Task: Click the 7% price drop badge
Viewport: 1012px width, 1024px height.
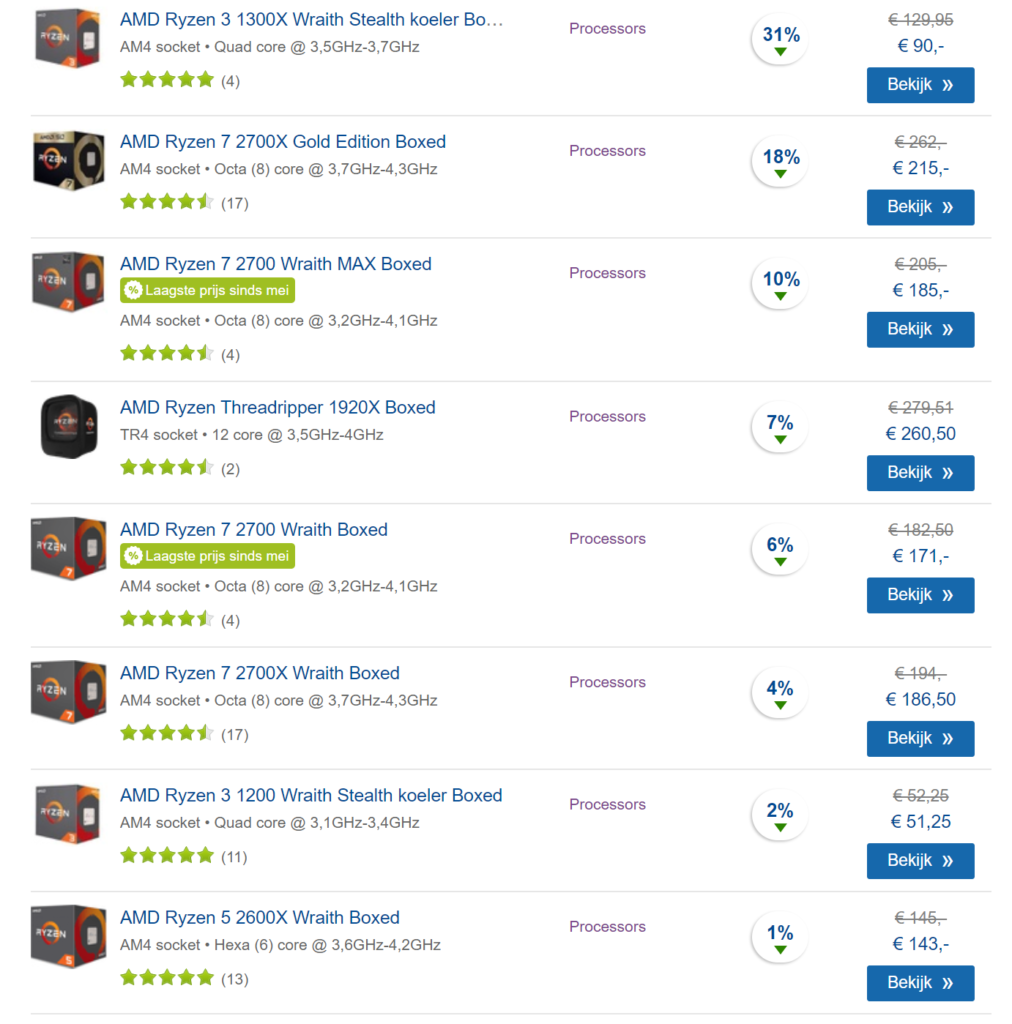Action: tap(780, 427)
